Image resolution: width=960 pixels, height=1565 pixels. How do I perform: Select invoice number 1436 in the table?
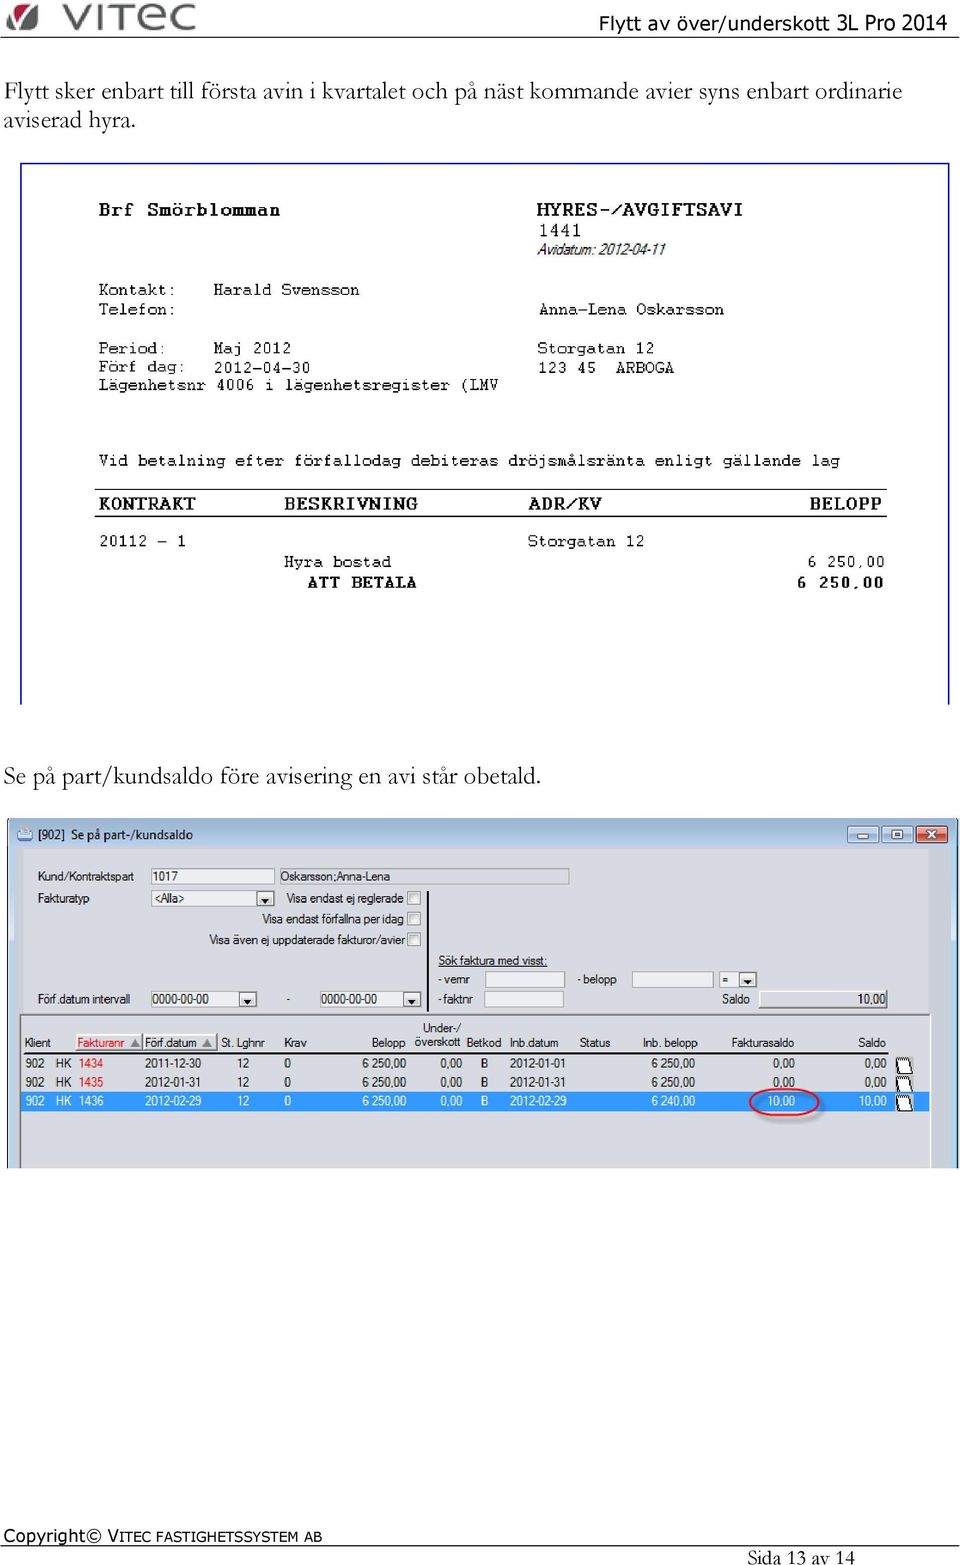91,1101
